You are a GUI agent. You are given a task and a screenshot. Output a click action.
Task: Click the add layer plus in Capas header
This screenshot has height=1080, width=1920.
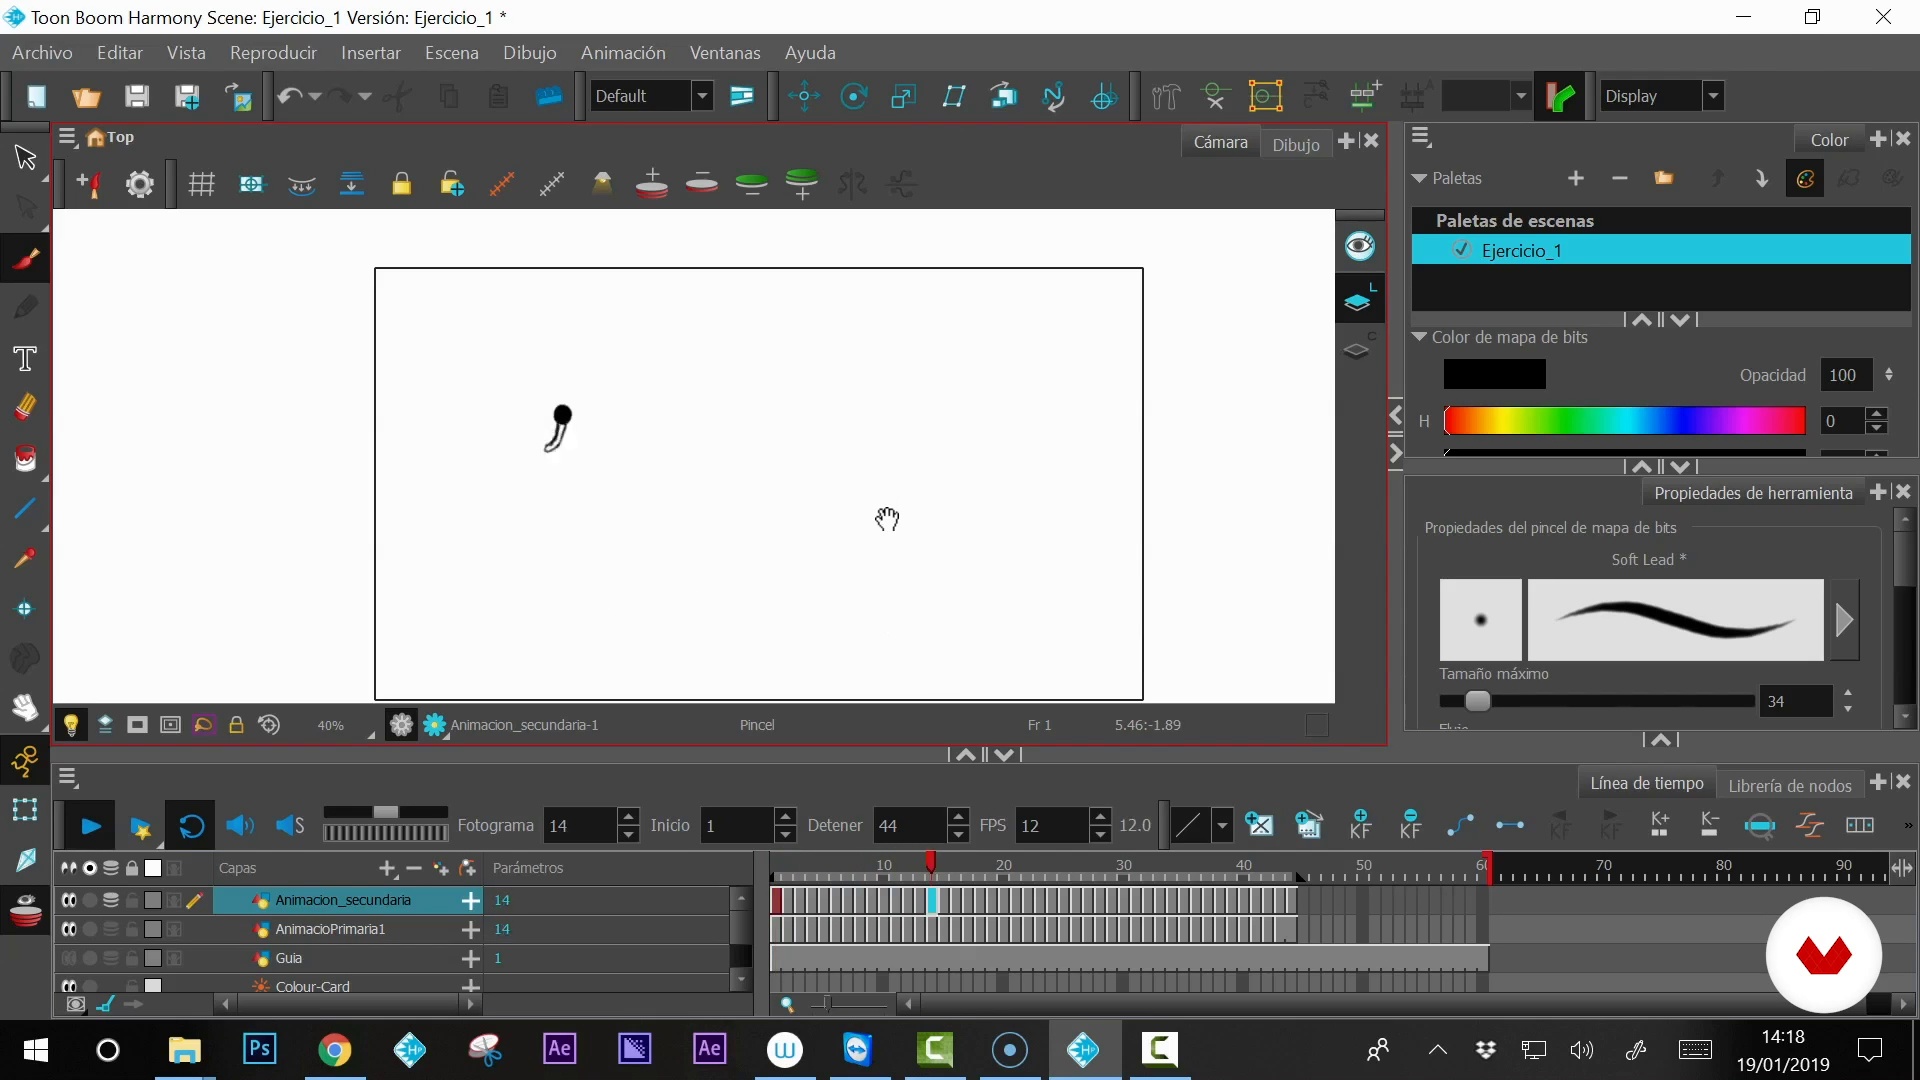(x=387, y=868)
